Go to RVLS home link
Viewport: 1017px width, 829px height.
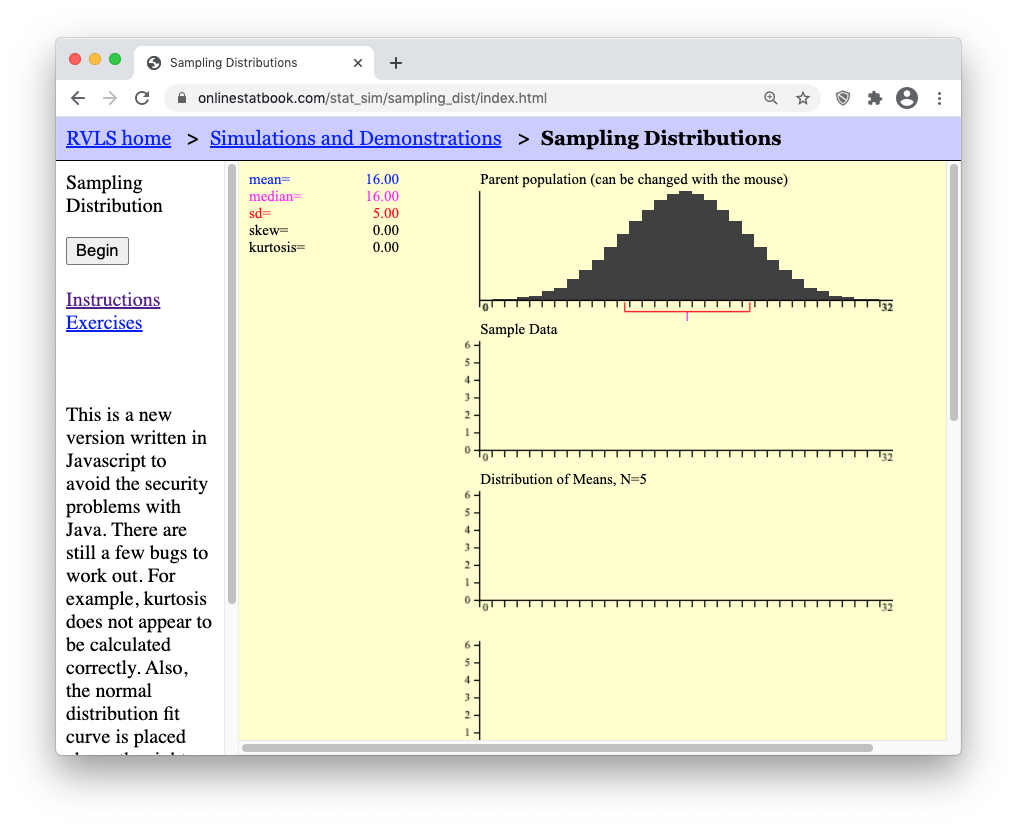tap(118, 139)
